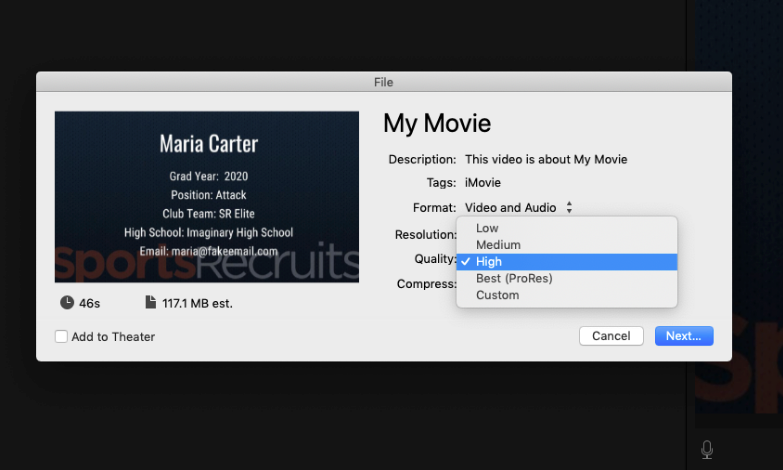The width and height of the screenshot is (783, 470).
Task: Click the Next... button
Action: click(684, 336)
